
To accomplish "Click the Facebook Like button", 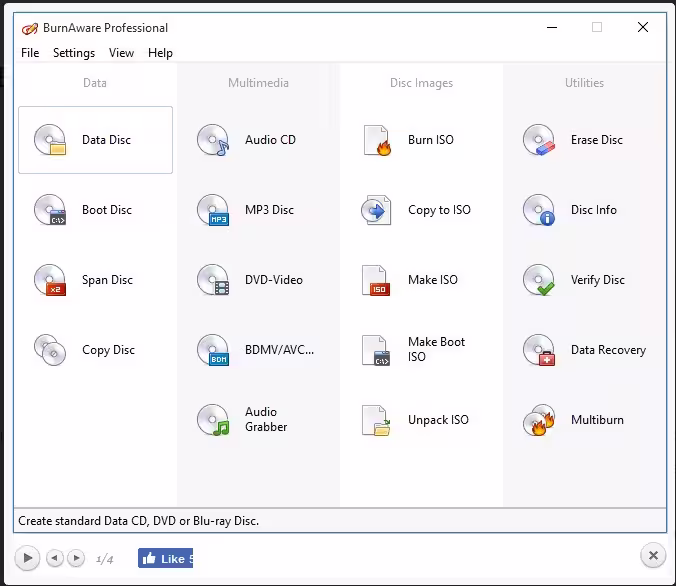I will (x=166, y=558).
